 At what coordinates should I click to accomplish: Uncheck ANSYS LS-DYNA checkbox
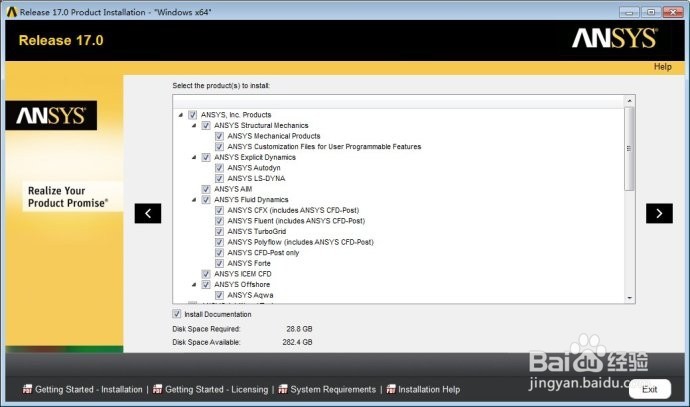219,178
